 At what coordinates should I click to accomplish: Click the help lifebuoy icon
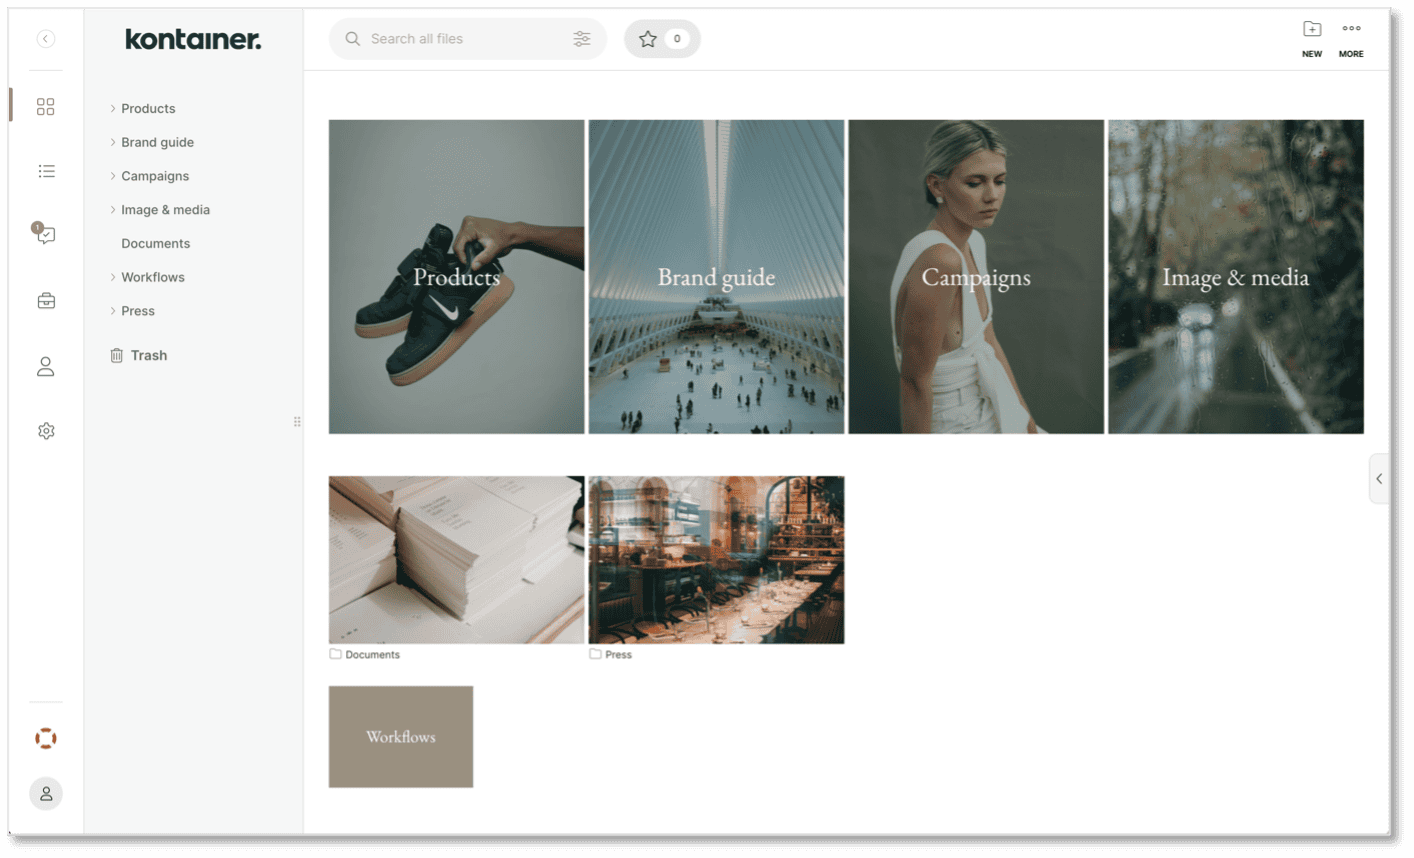[45, 738]
